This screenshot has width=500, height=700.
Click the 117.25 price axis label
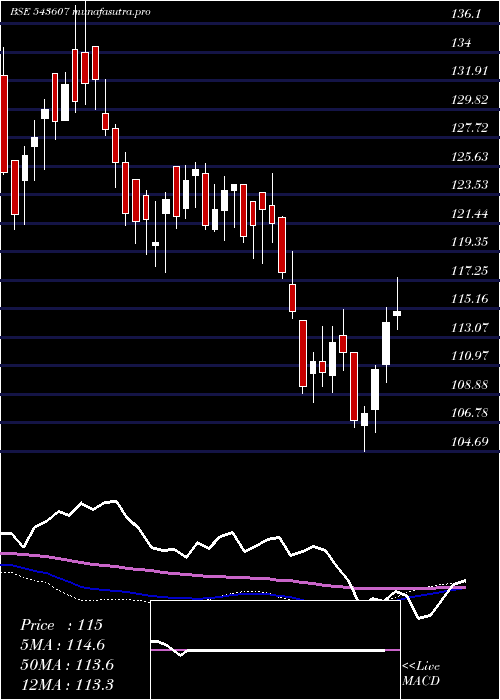tap(470, 271)
